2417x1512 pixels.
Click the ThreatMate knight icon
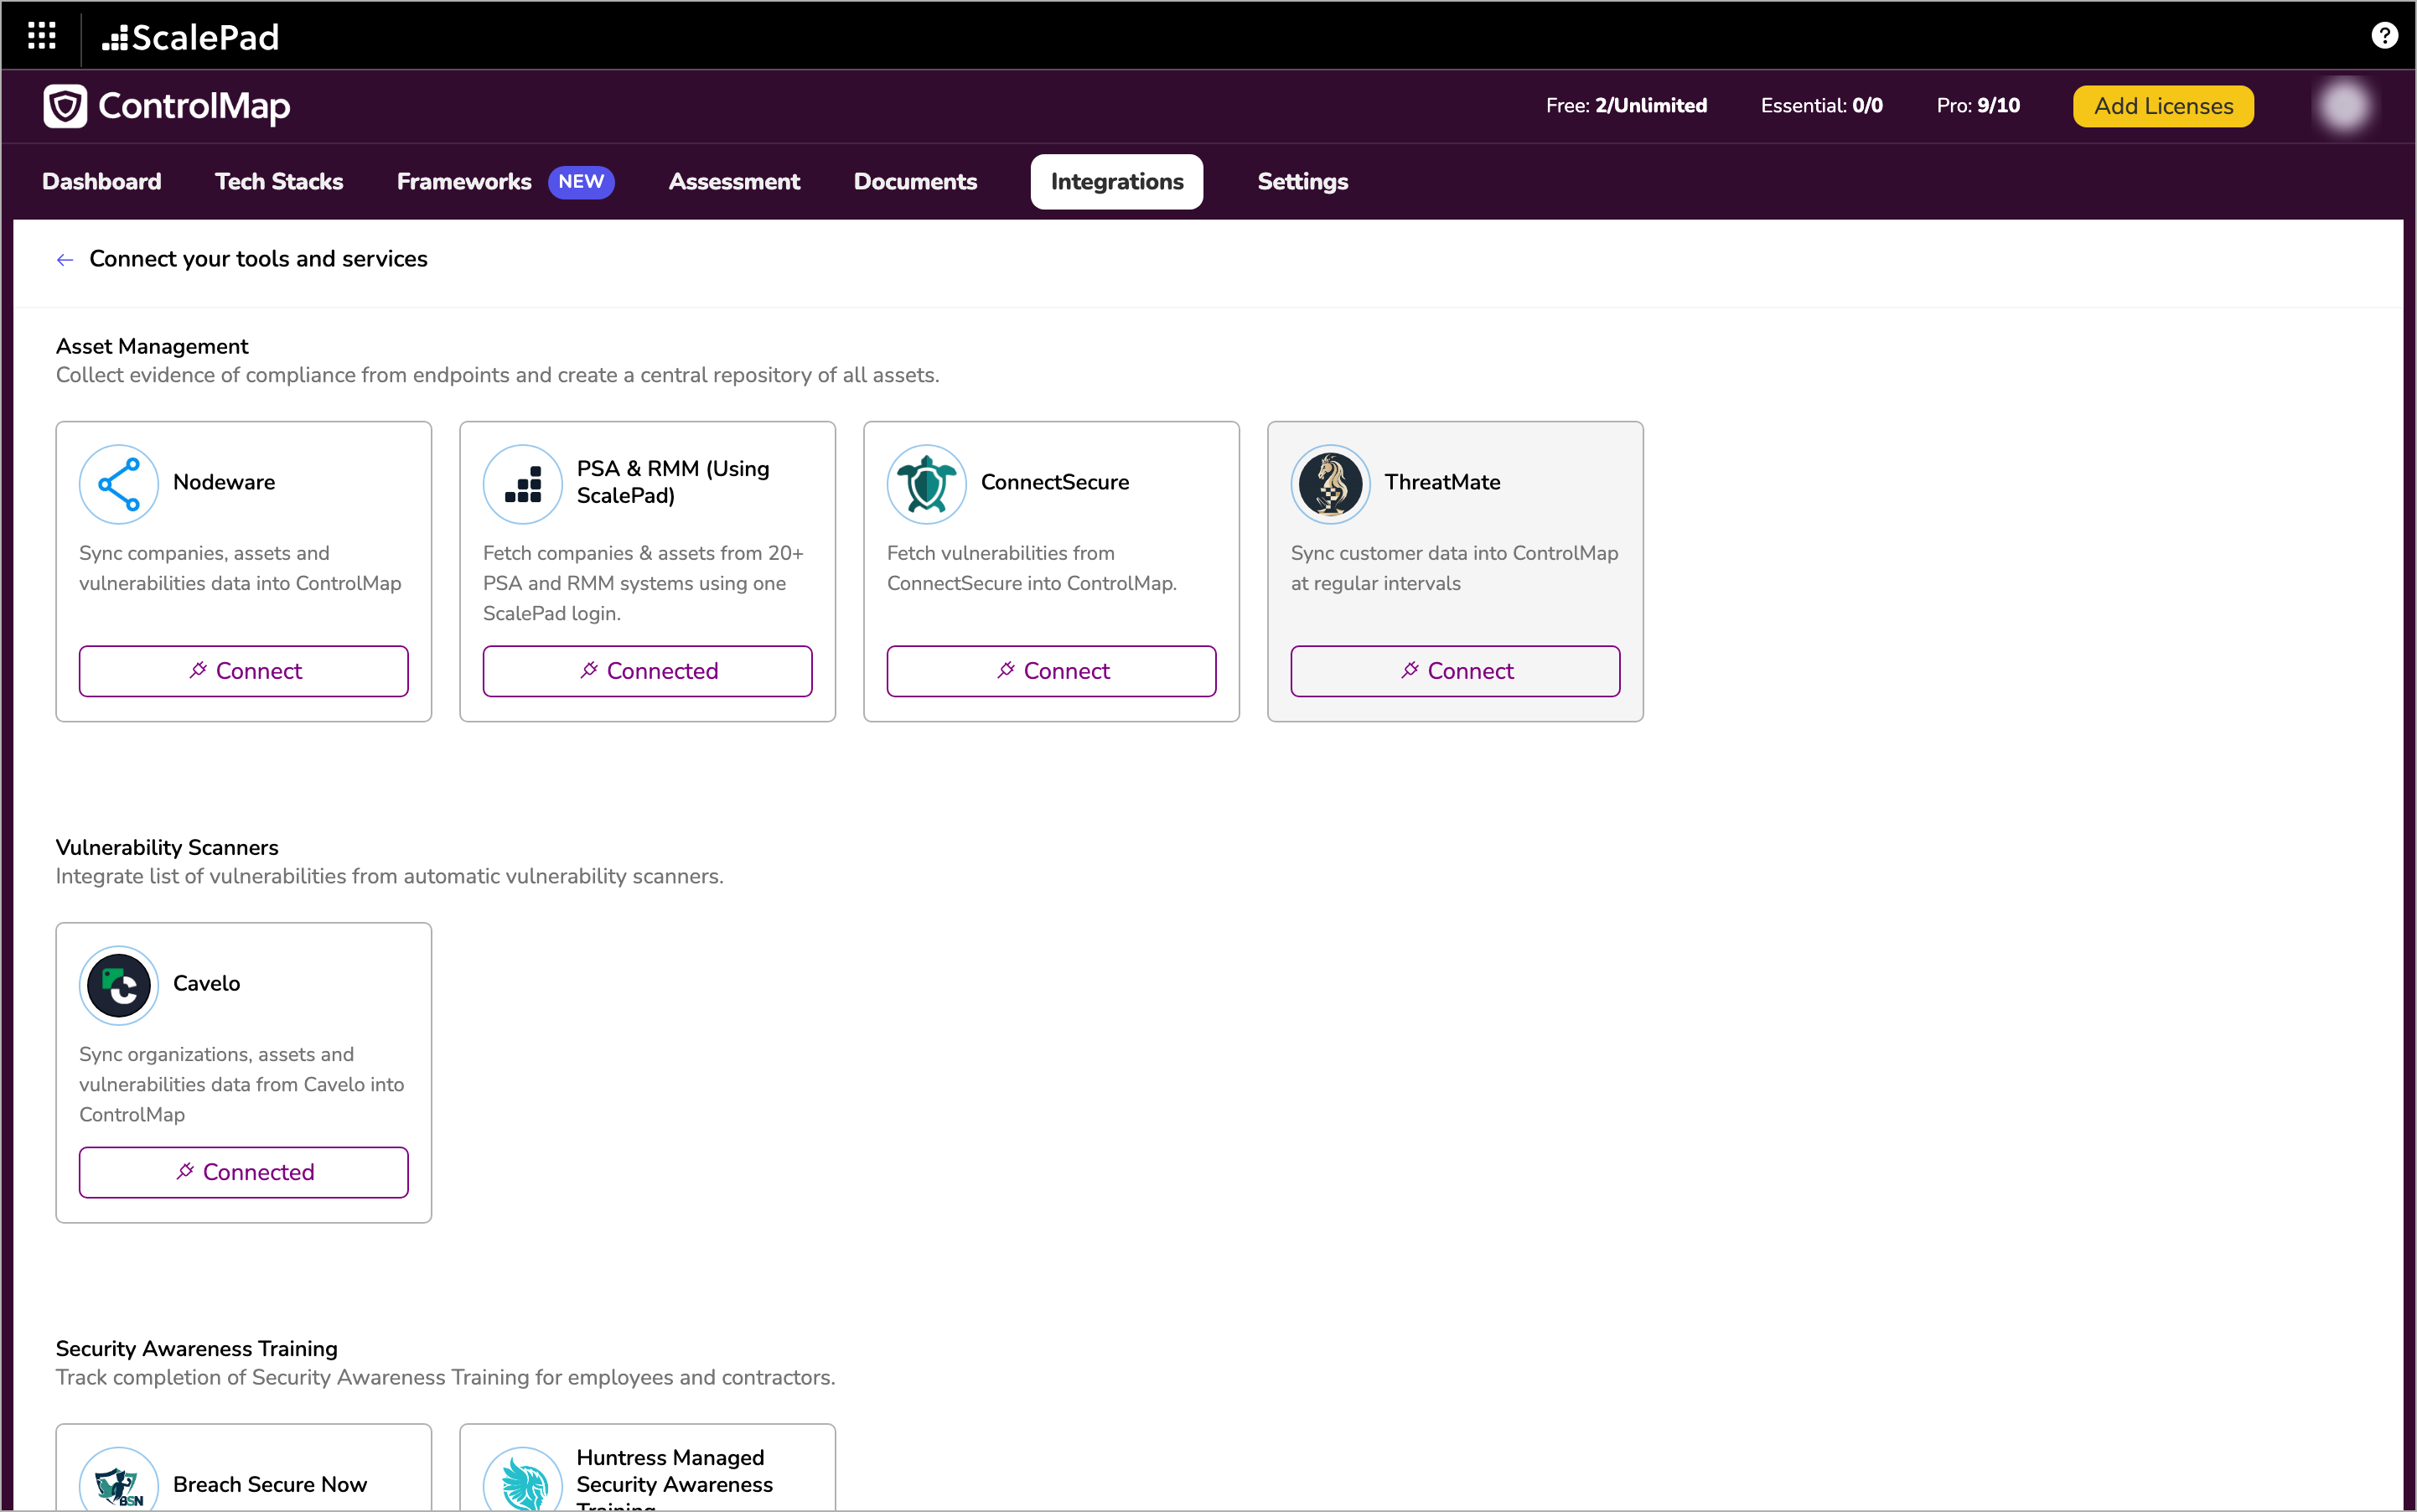[1331, 484]
